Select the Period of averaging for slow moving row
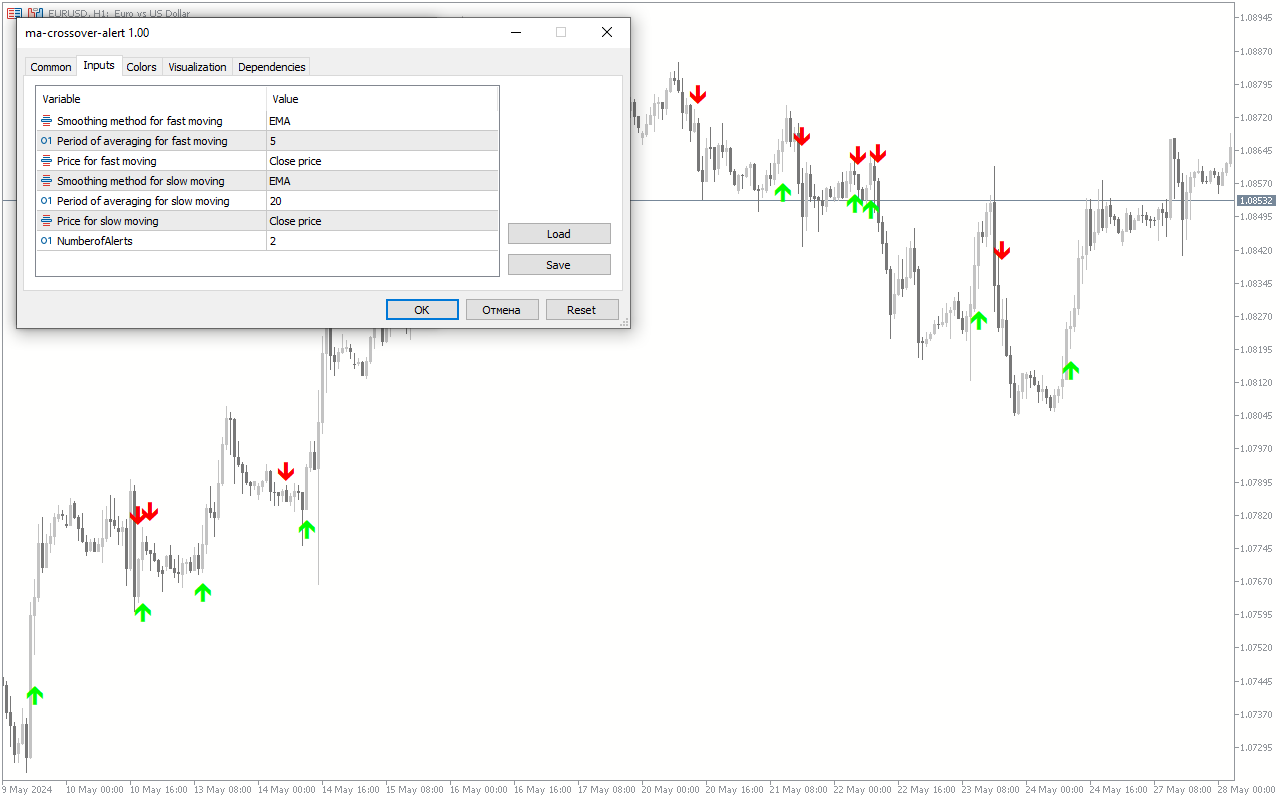Image resolution: width=1280 pixels, height=800 pixels. click(267, 201)
